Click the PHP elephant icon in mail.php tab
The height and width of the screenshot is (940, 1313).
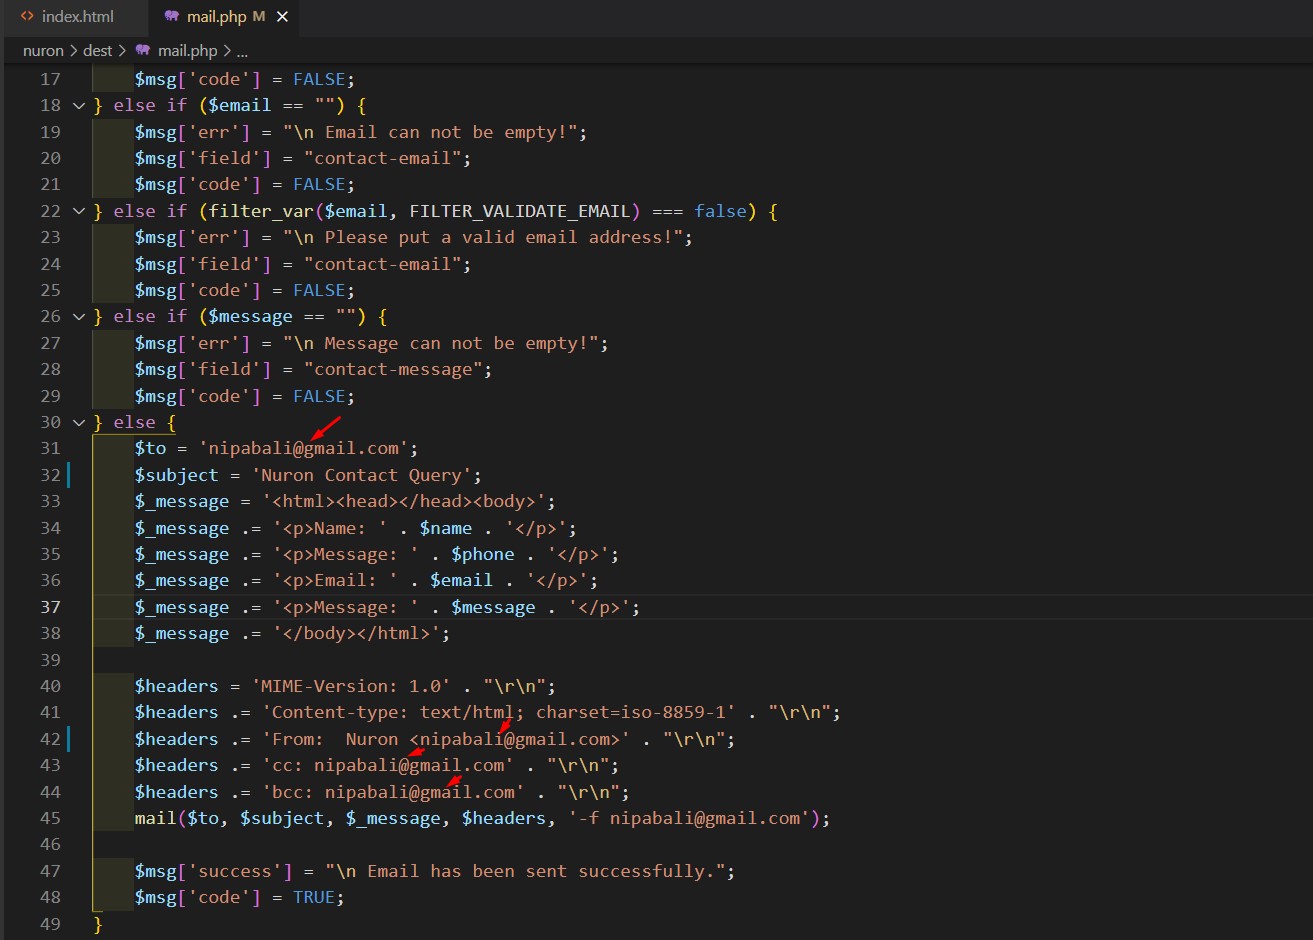point(172,17)
